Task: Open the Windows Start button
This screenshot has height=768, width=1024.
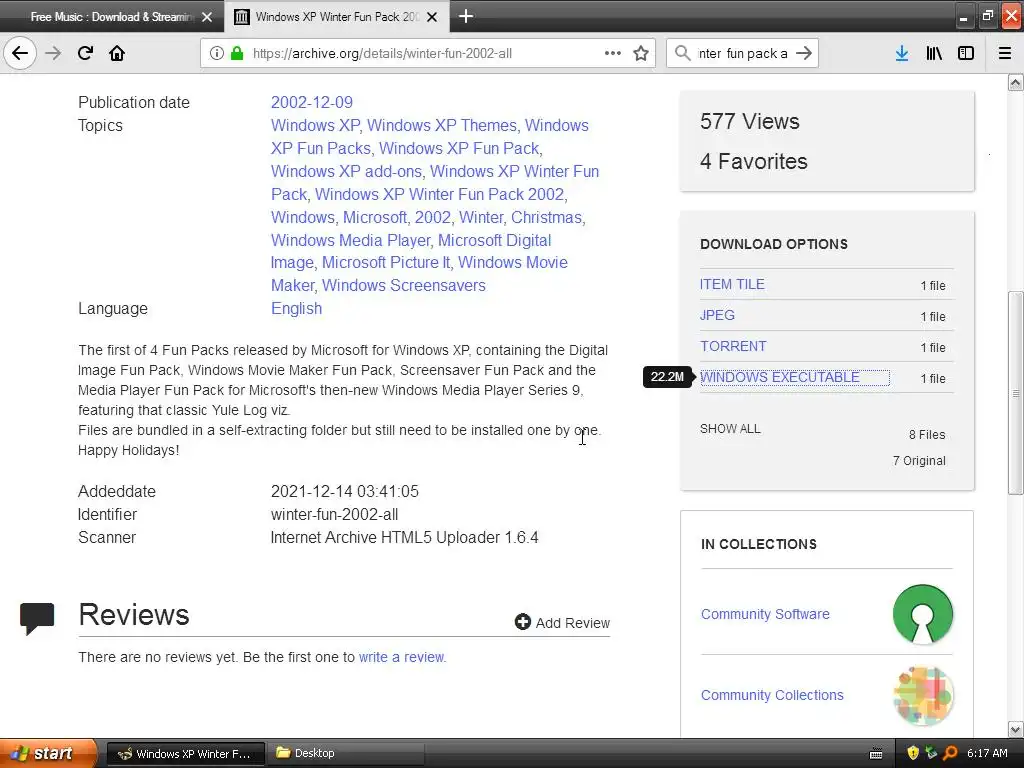Action: coord(48,753)
